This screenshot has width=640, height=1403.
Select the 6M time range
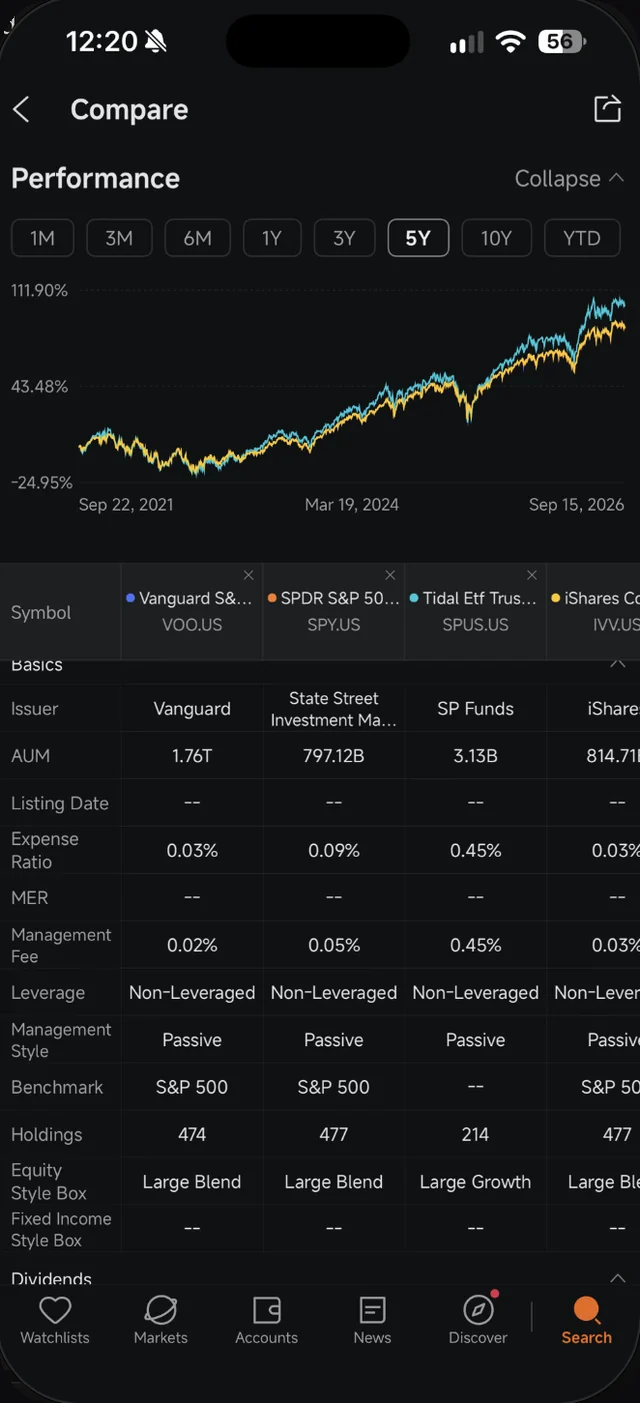[197, 238]
